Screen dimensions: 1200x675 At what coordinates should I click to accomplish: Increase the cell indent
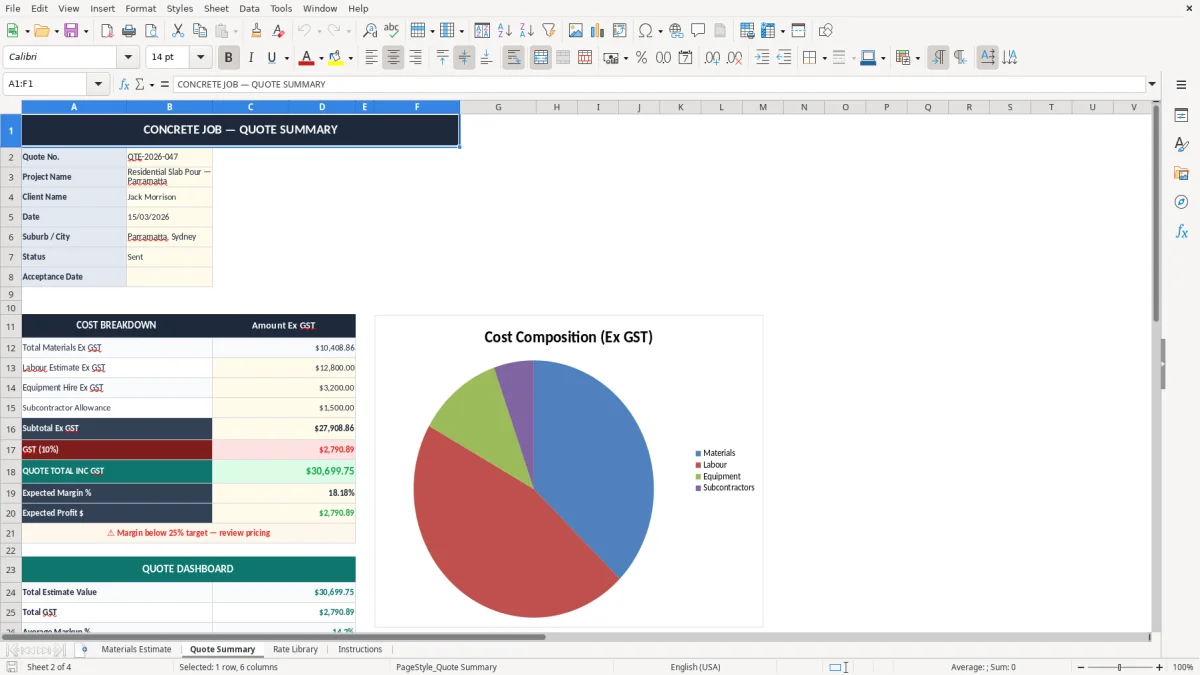(762, 58)
